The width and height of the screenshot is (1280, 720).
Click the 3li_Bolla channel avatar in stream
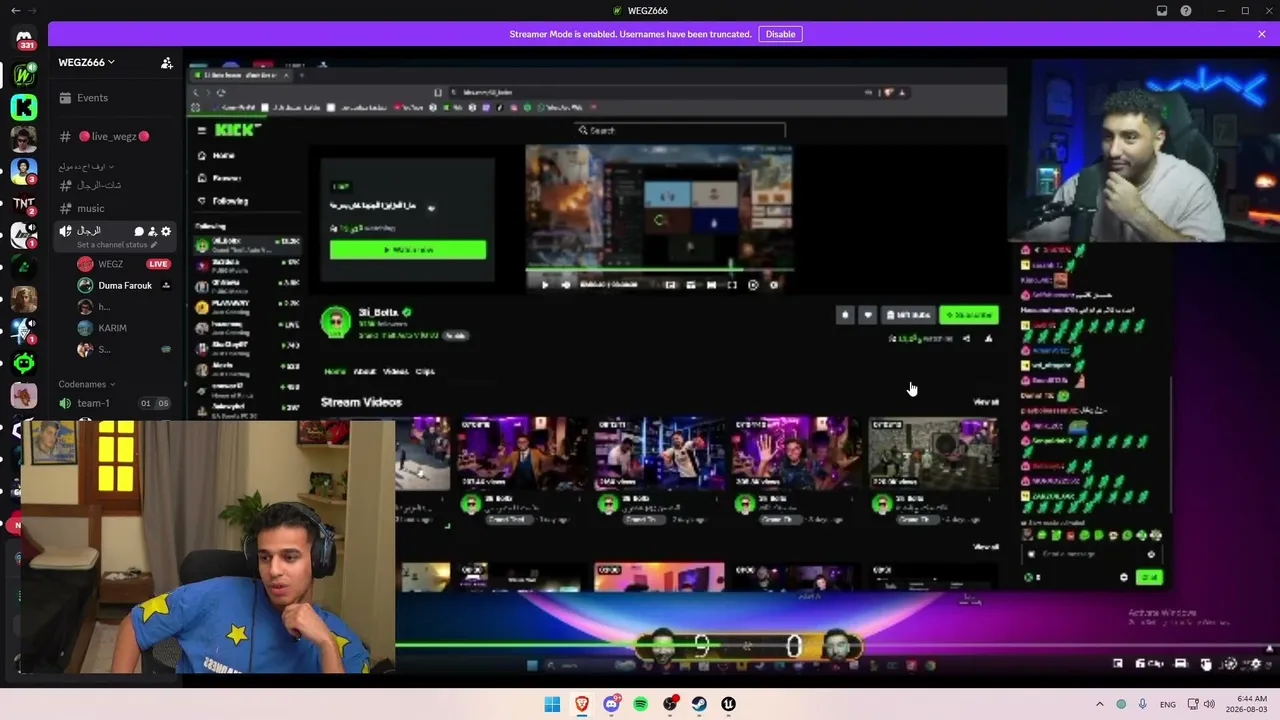click(x=335, y=322)
